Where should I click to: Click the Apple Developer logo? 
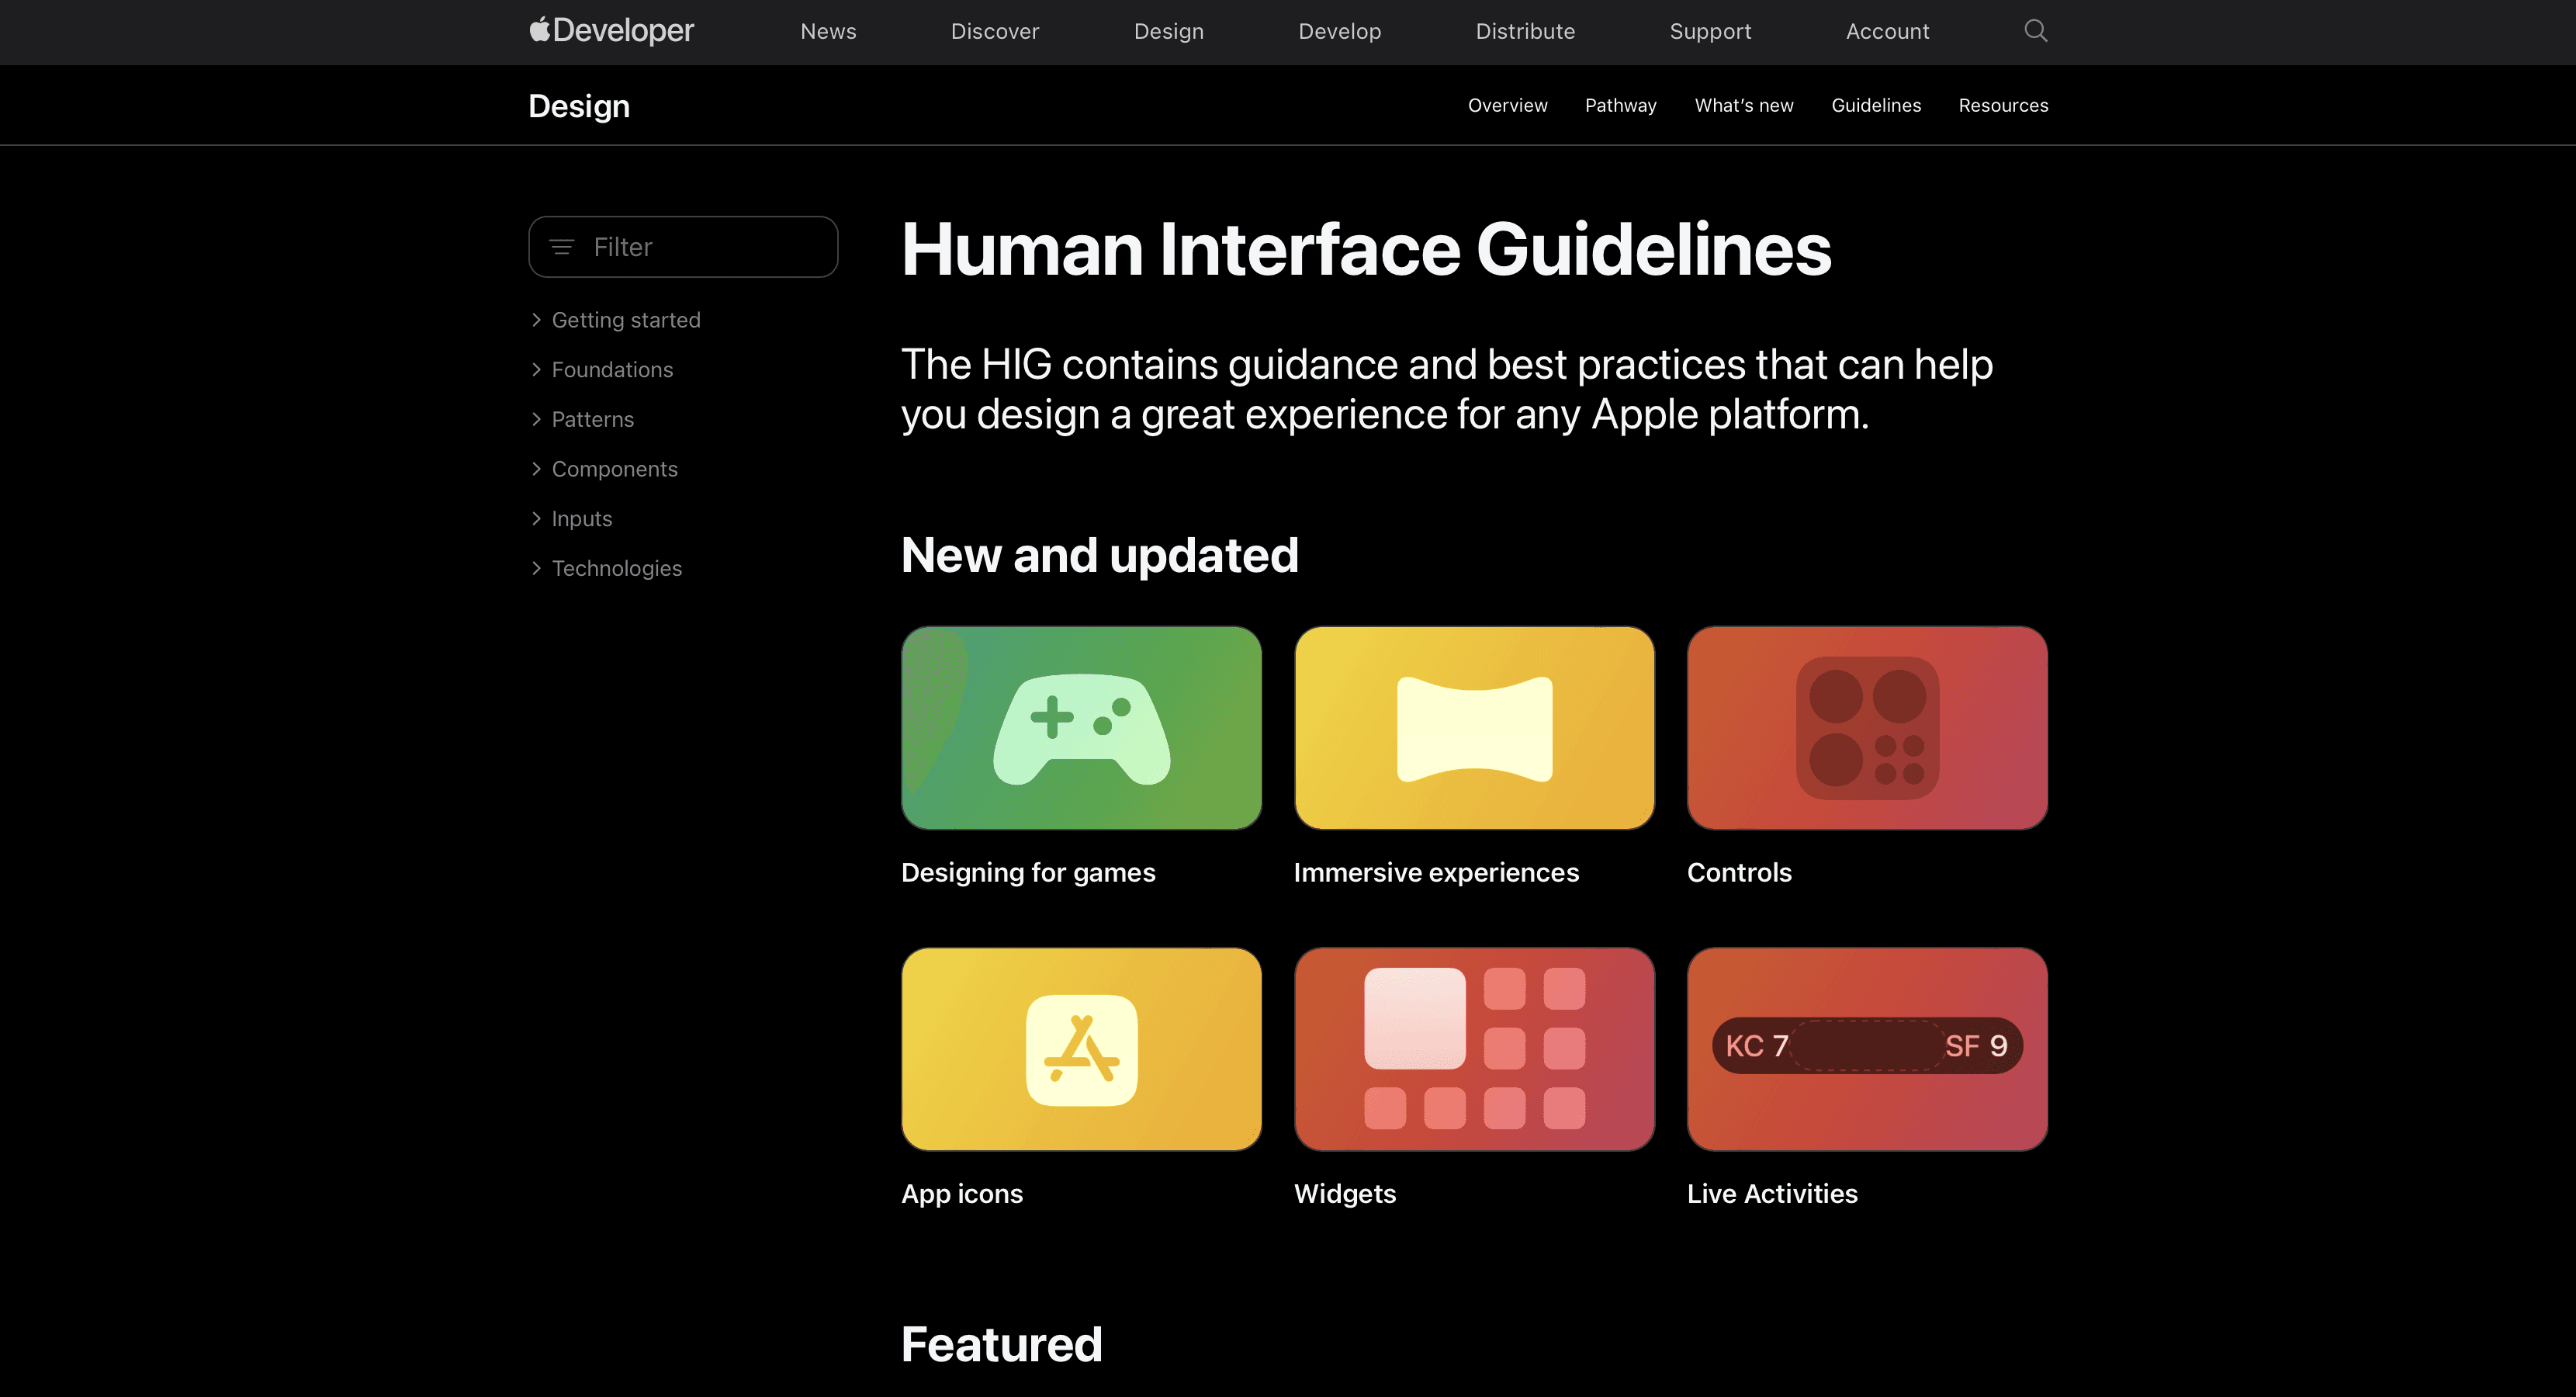[611, 31]
